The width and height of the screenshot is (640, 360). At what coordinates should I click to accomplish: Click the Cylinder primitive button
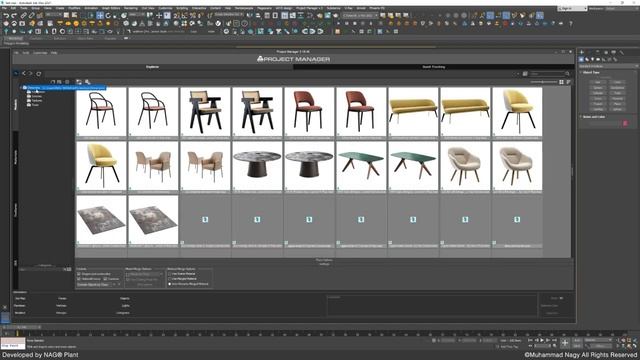(598, 93)
